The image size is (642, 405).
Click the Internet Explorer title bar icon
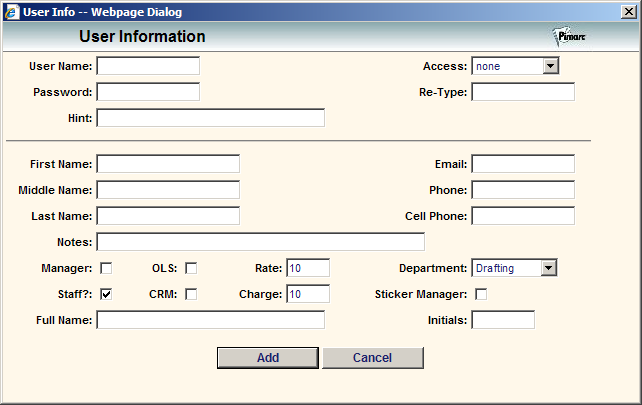[12, 12]
